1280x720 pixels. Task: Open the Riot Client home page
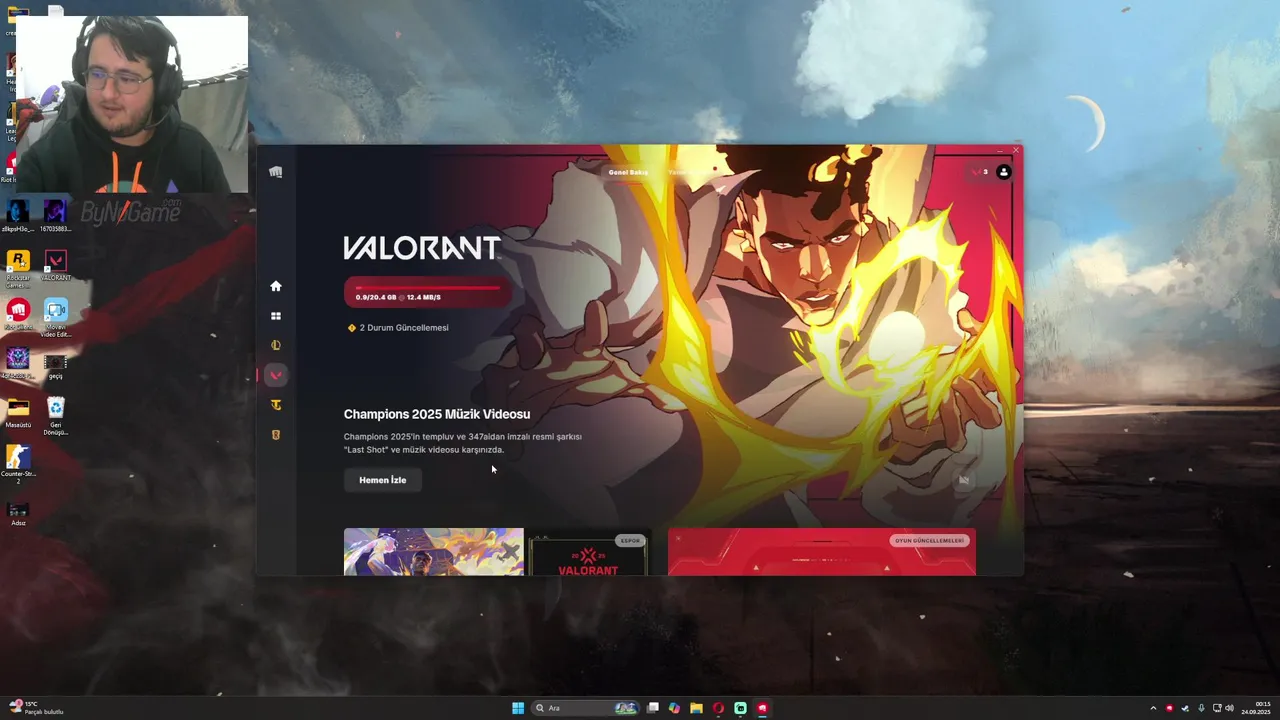(276, 286)
